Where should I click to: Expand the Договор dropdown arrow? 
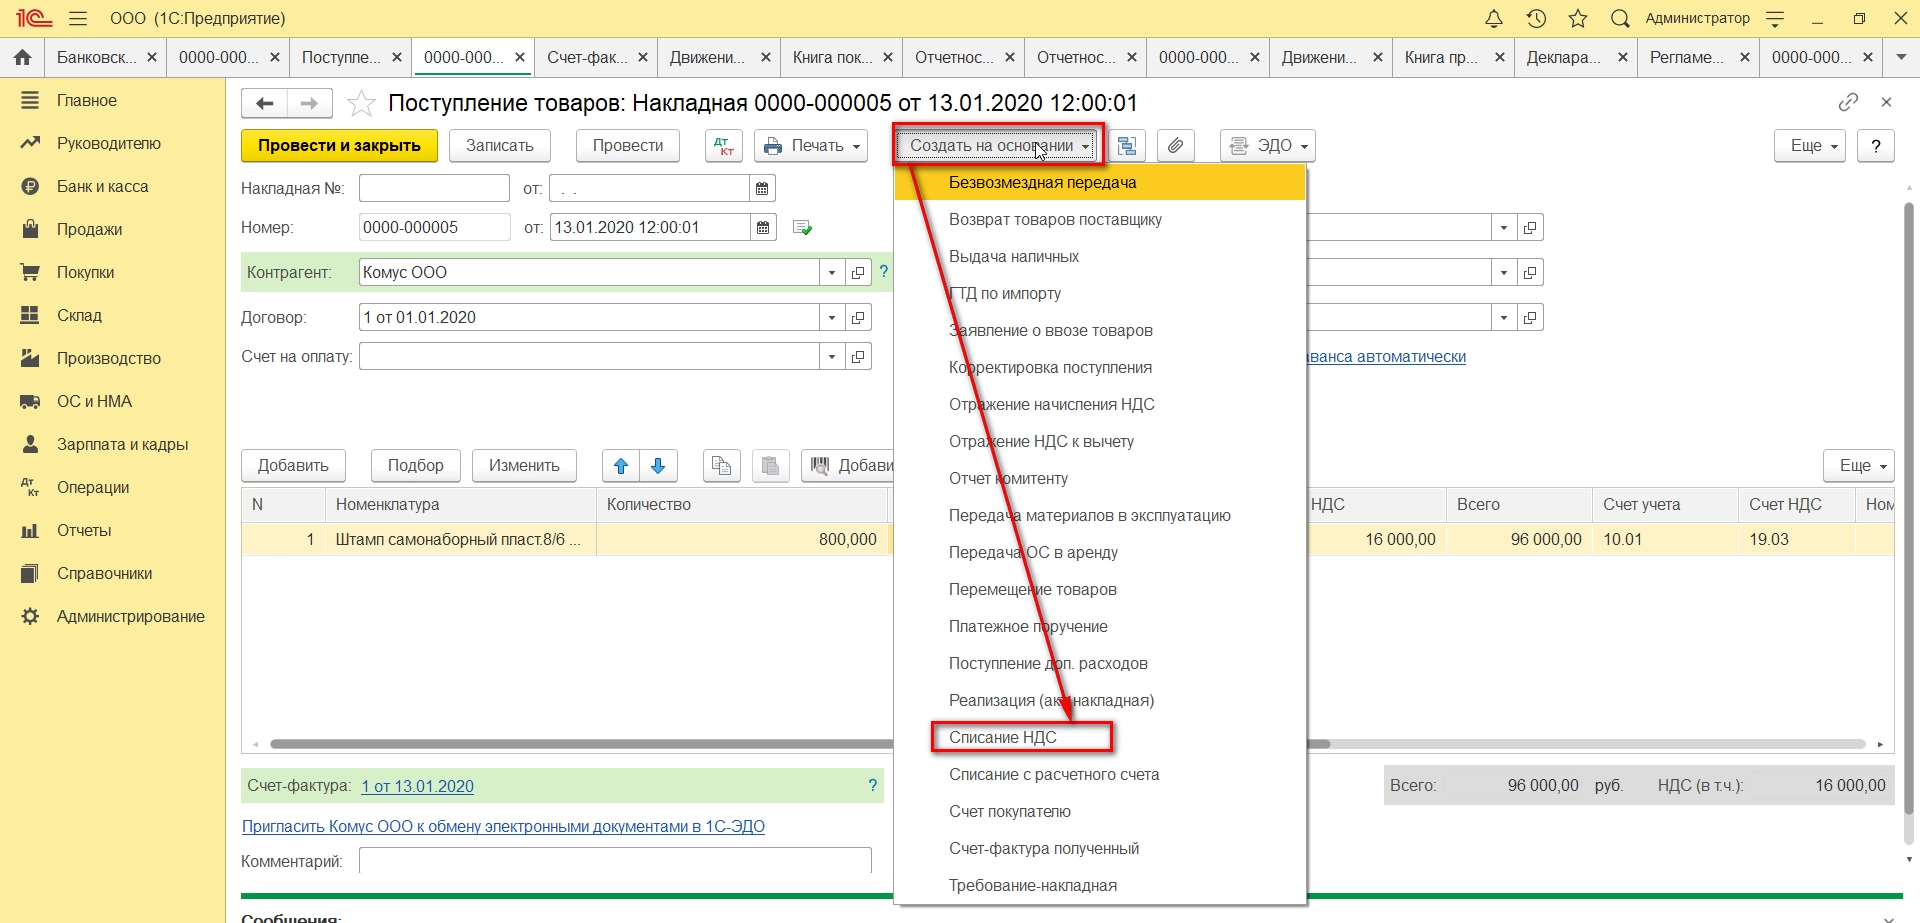pyautogui.click(x=832, y=318)
